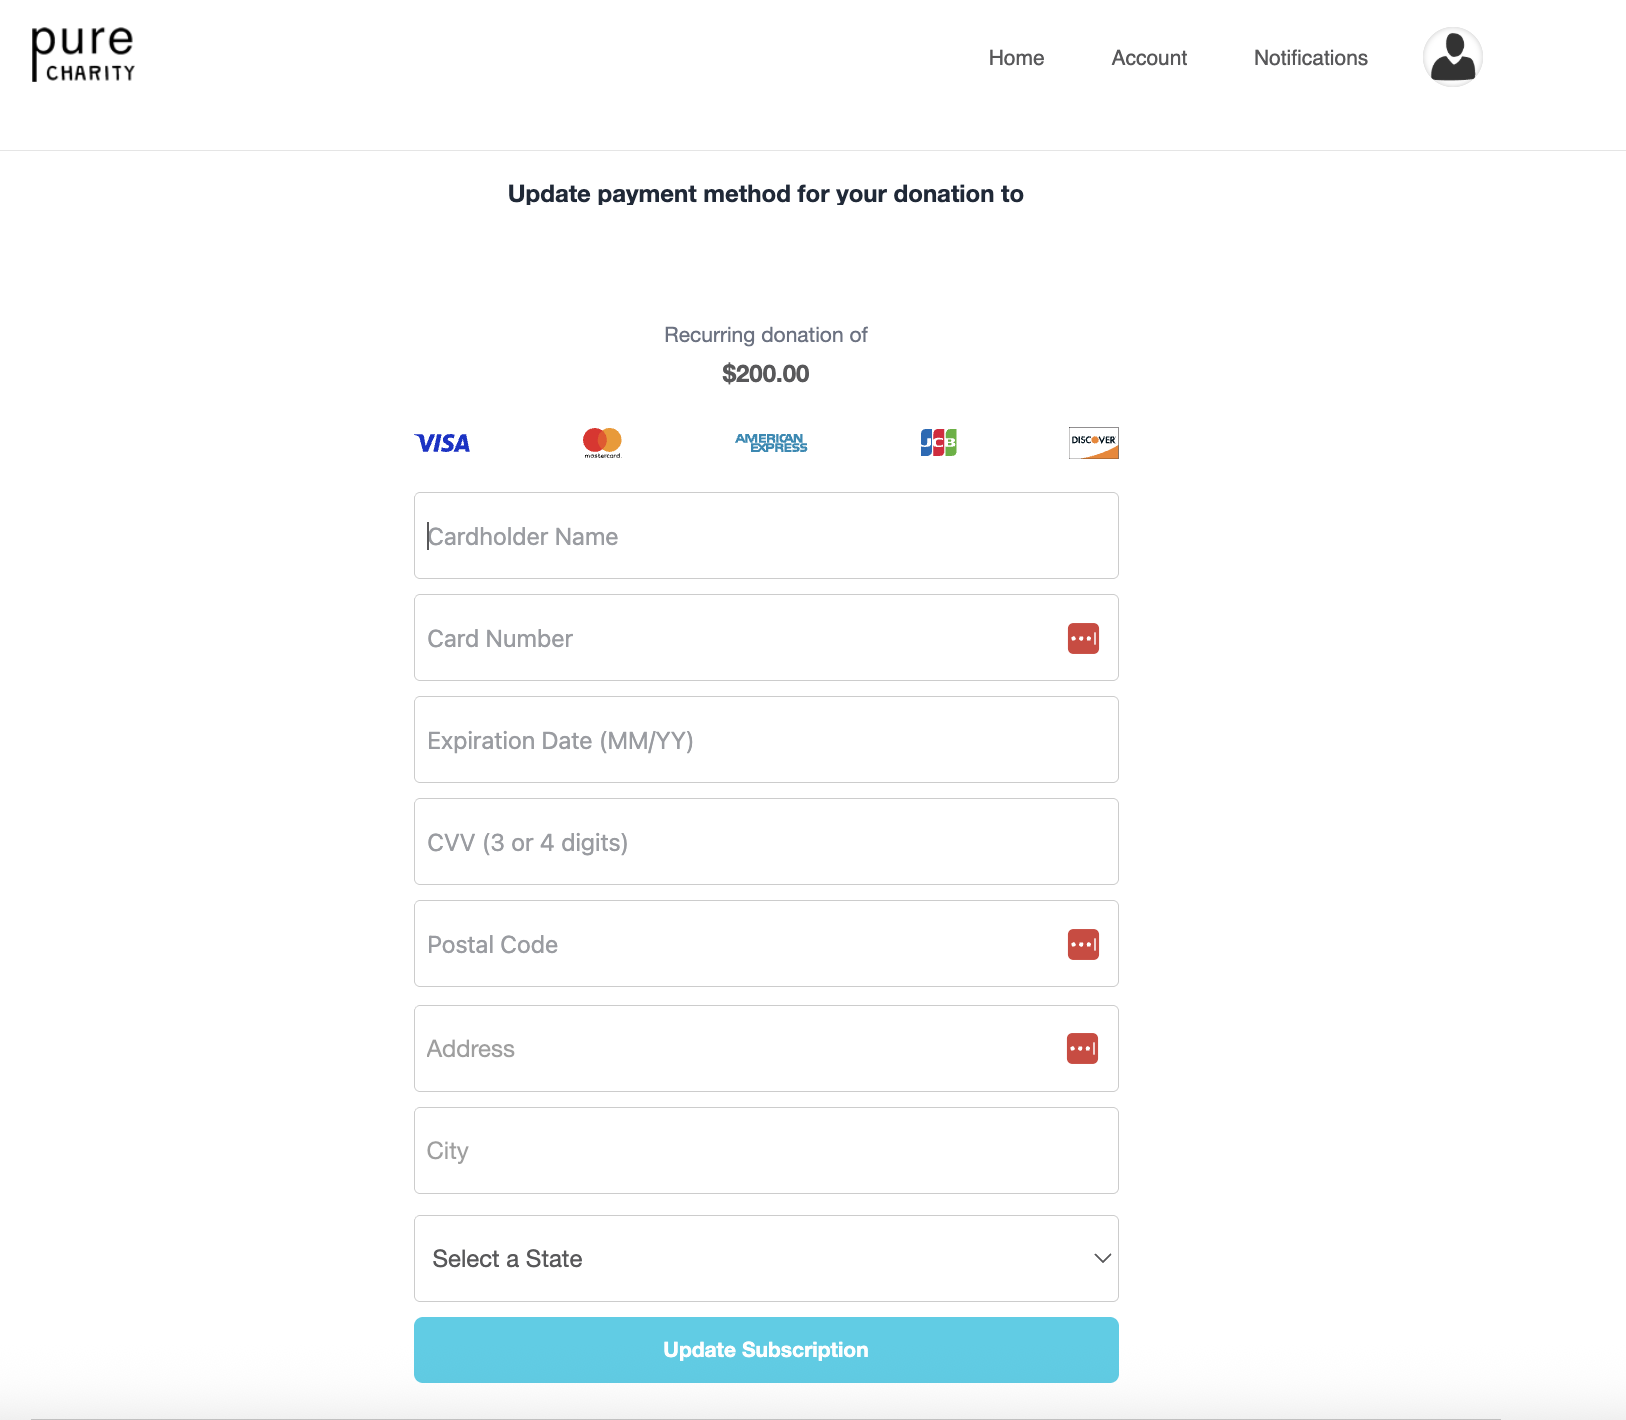Click the Pure Charity logo
The width and height of the screenshot is (1626, 1420).
tap(83, 55)
